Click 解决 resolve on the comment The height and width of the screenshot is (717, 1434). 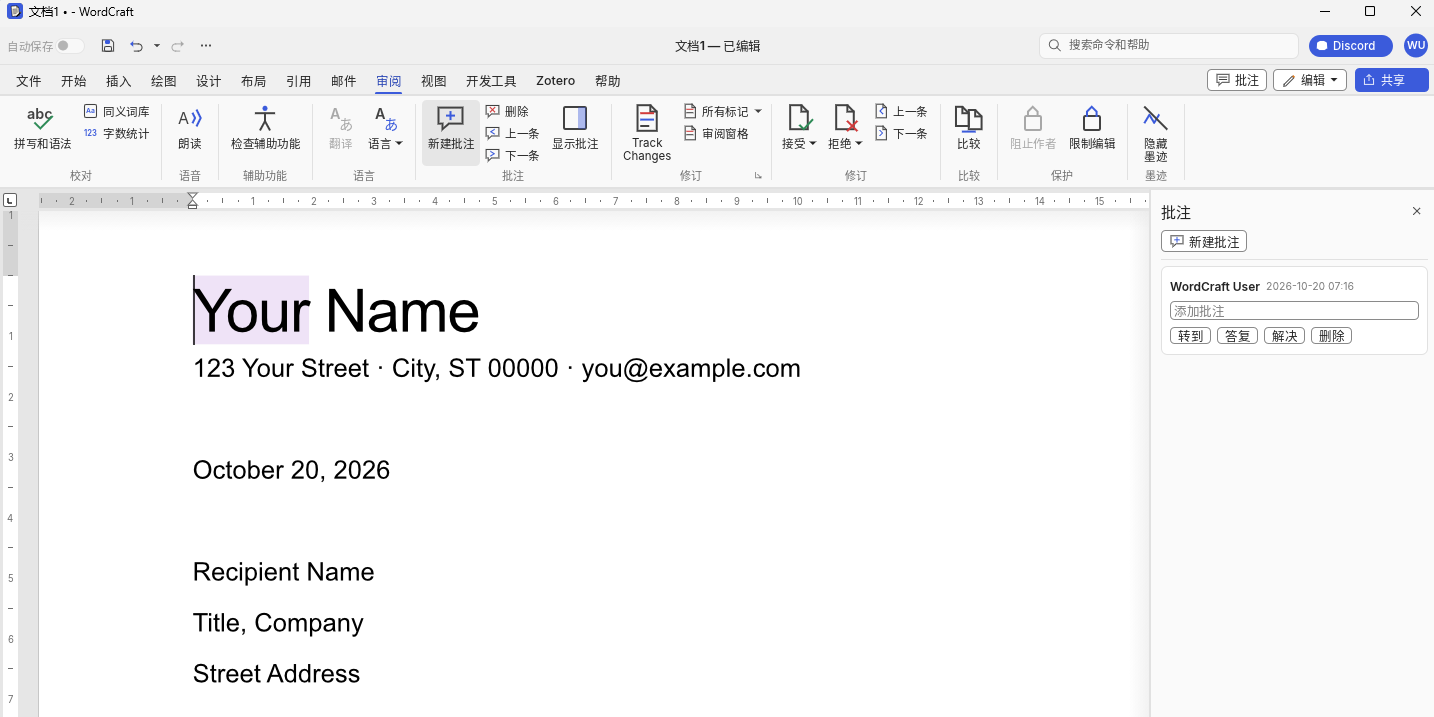(1285, 336)
